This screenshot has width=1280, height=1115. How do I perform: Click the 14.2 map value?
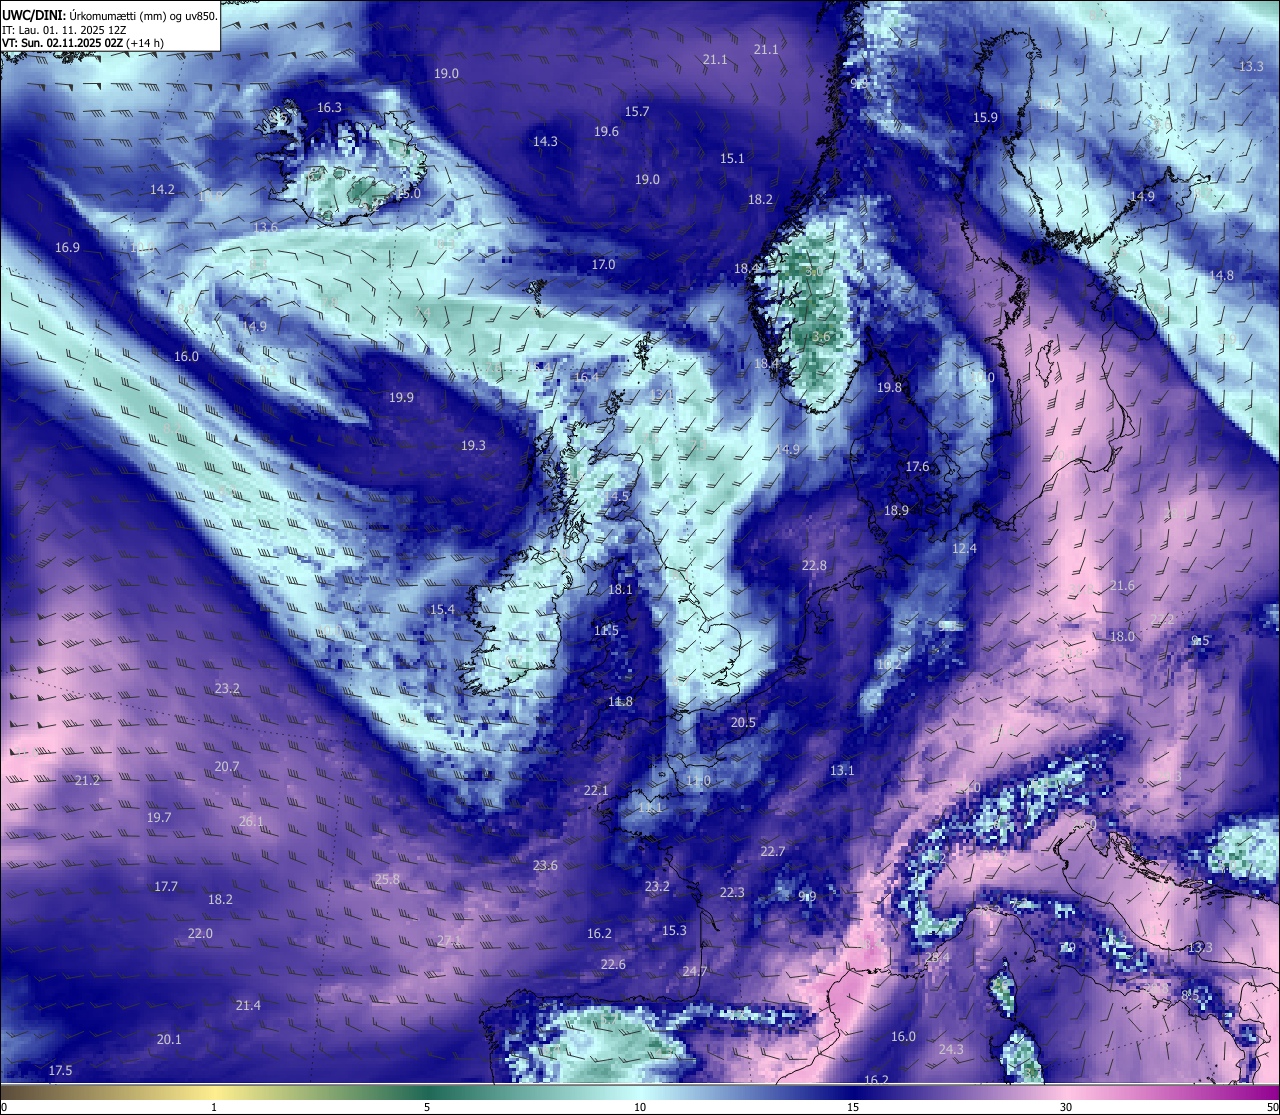(x=162, y=190)
